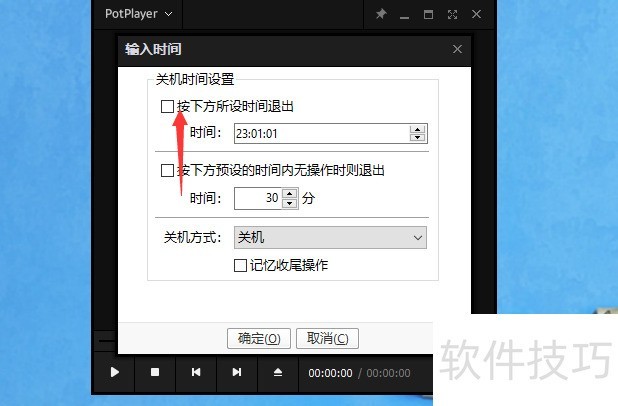Image resolution: width=618 pixels, height=406 pixels.
Task: Check the 记忆收尾操作 checkbox
Action: [240, 266]
